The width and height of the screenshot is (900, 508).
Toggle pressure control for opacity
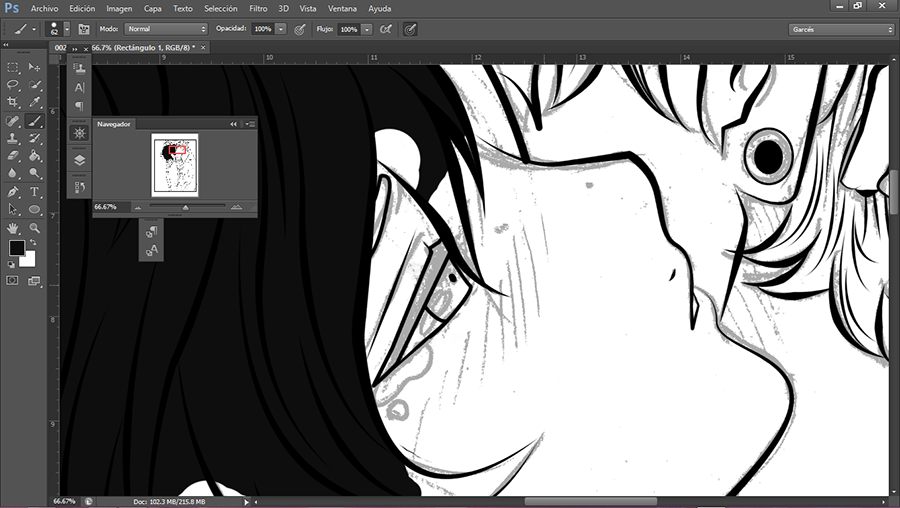300,30
